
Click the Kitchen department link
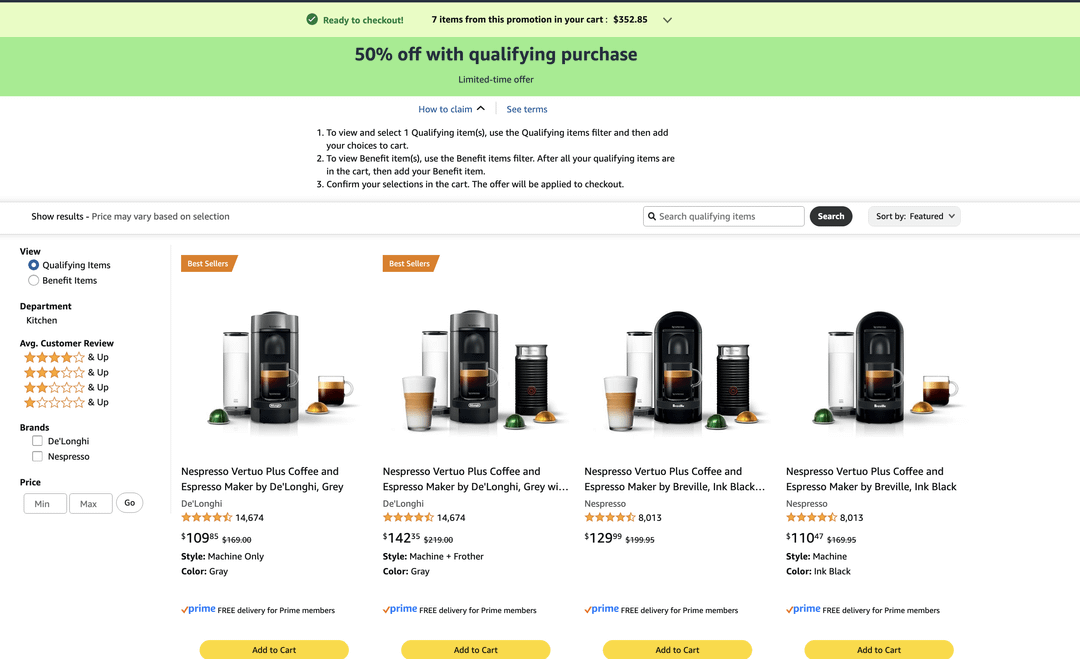pos(41,320)
